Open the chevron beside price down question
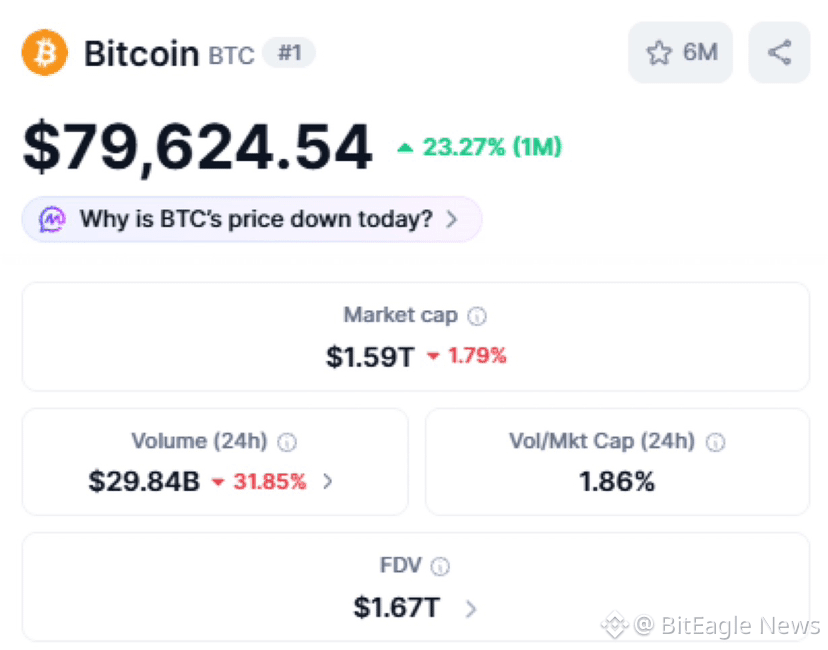The width and height of the screenshot is (828, 650). 452,219
